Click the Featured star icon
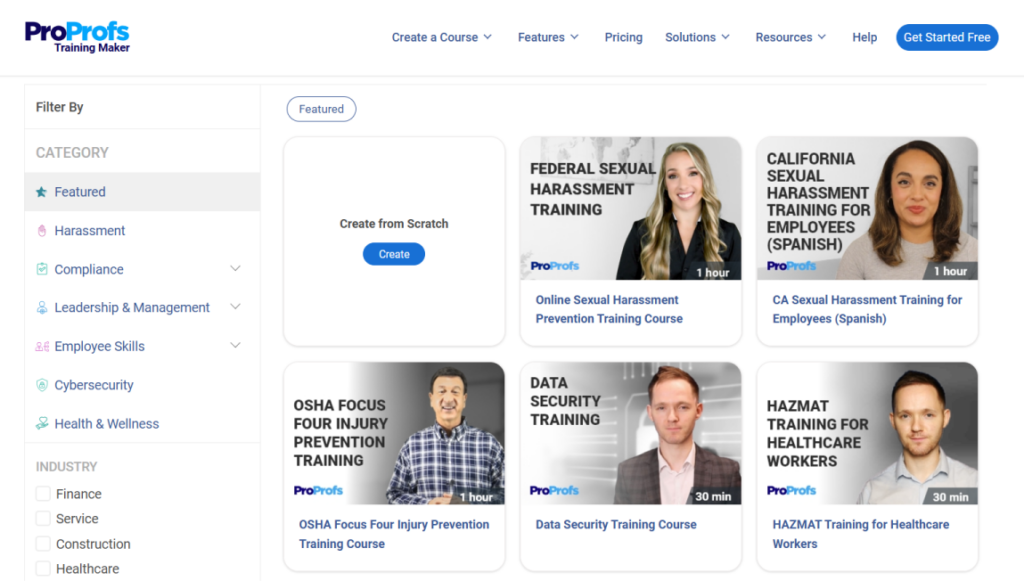Screen dimensions: 1024x581 [x=41, y=192]
